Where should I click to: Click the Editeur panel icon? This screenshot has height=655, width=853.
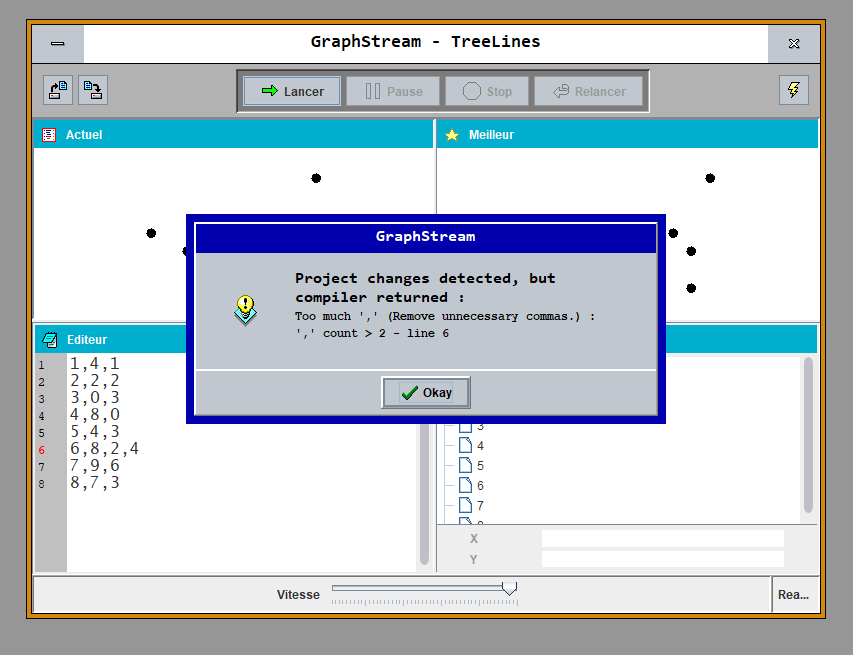point(50,339)
